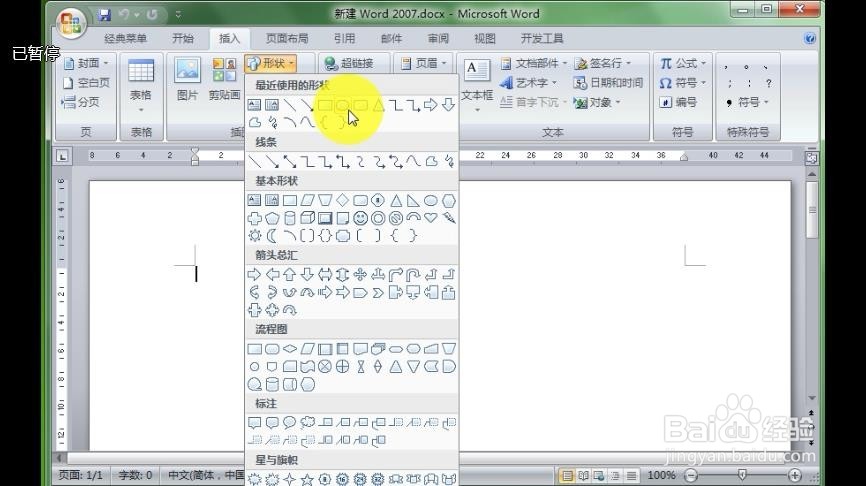Switch to the 页面布局 tab
Image resolution: width=866 pixels, height=486 pixels.
(x=287, y=39)
